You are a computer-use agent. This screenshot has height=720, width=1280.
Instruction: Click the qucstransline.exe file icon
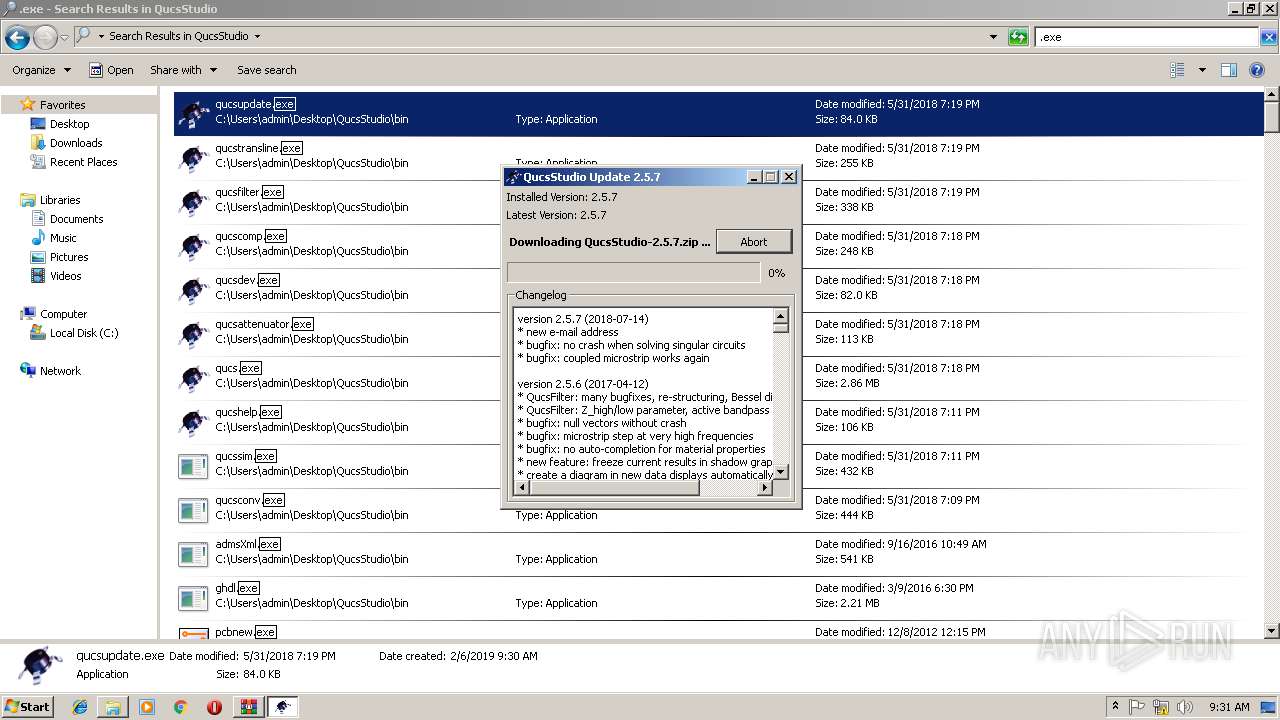coord(193,158)
